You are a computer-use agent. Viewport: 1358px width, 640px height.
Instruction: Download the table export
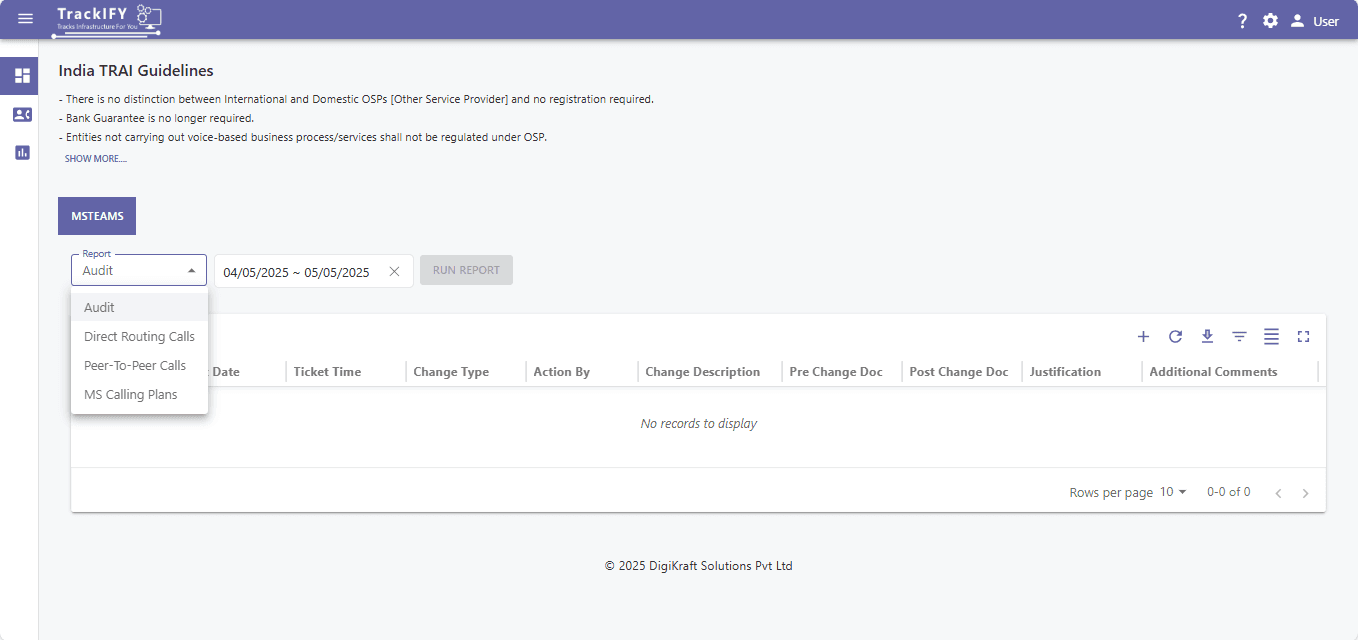(x=1207, y=337)
